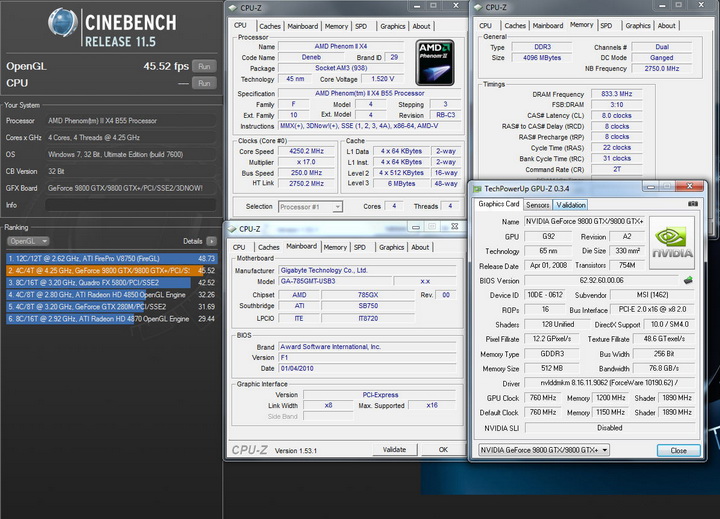Open the Processor #1 selection dropdown

click(x=311, y=206)
